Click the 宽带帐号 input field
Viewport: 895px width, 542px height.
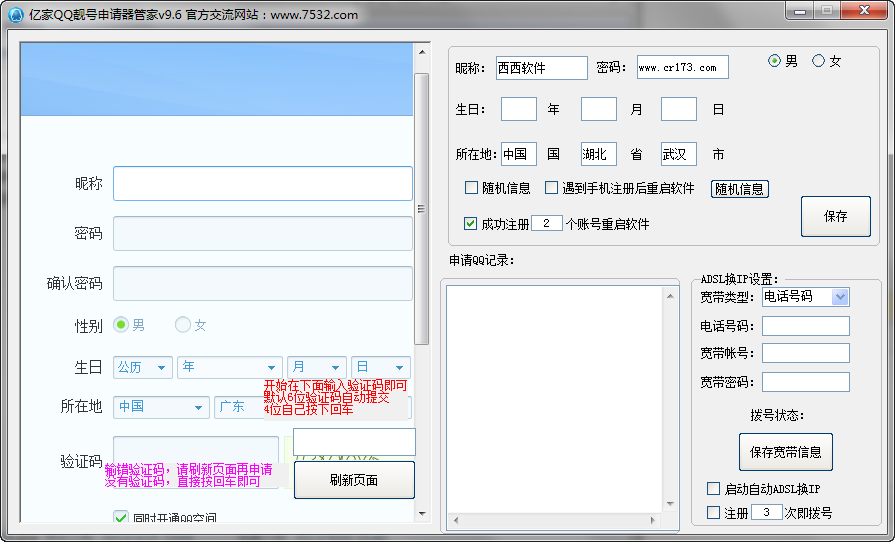point(806,353)
